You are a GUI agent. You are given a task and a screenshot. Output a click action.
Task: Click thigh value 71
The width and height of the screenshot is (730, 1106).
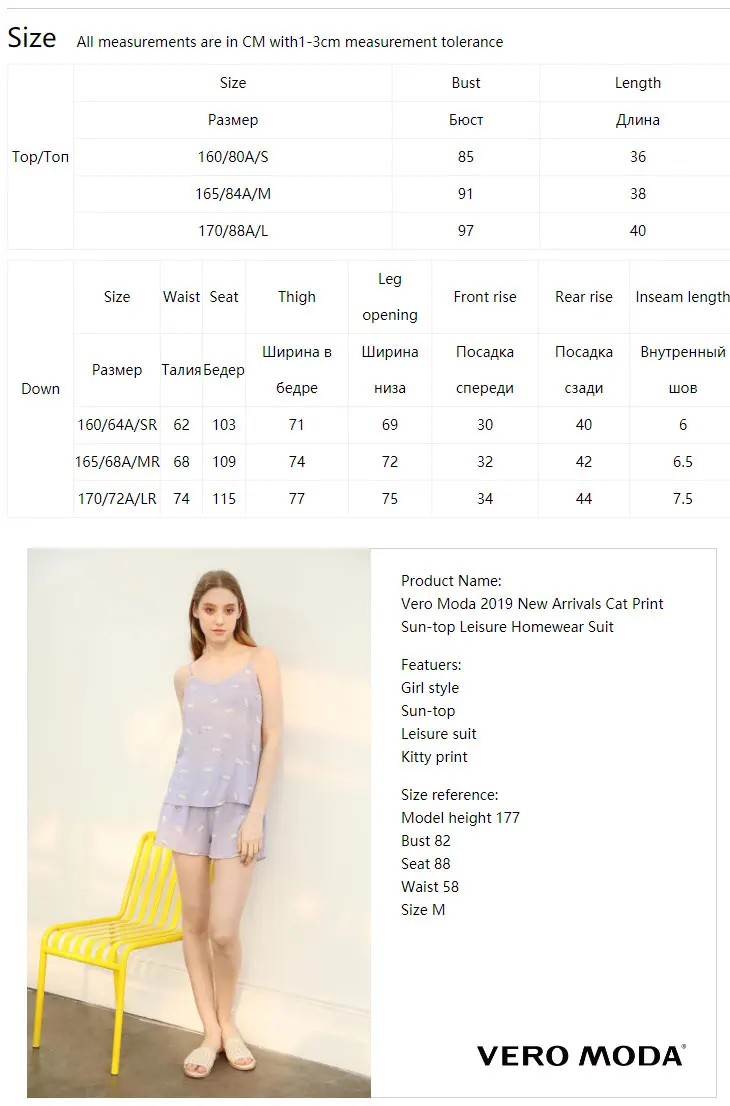click(296, 425)
